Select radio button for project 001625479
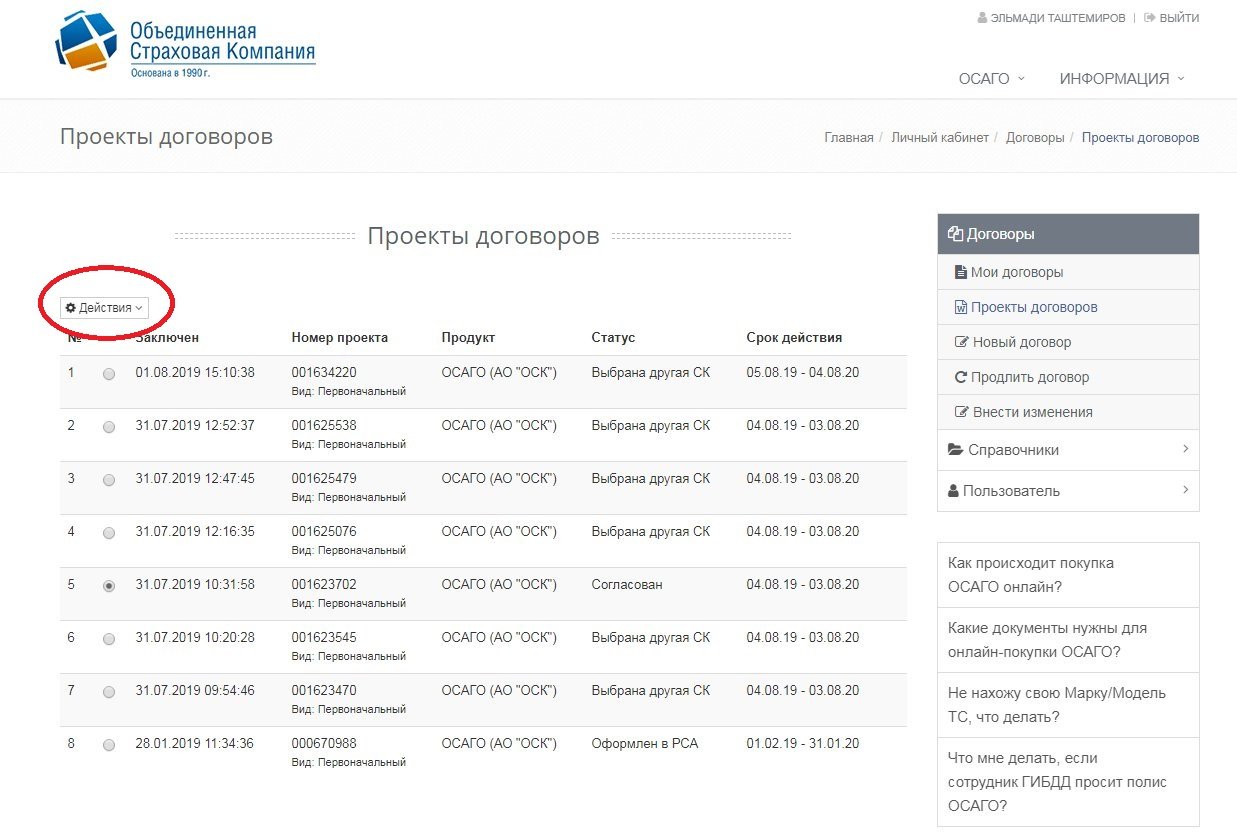 tap(109, 480)
